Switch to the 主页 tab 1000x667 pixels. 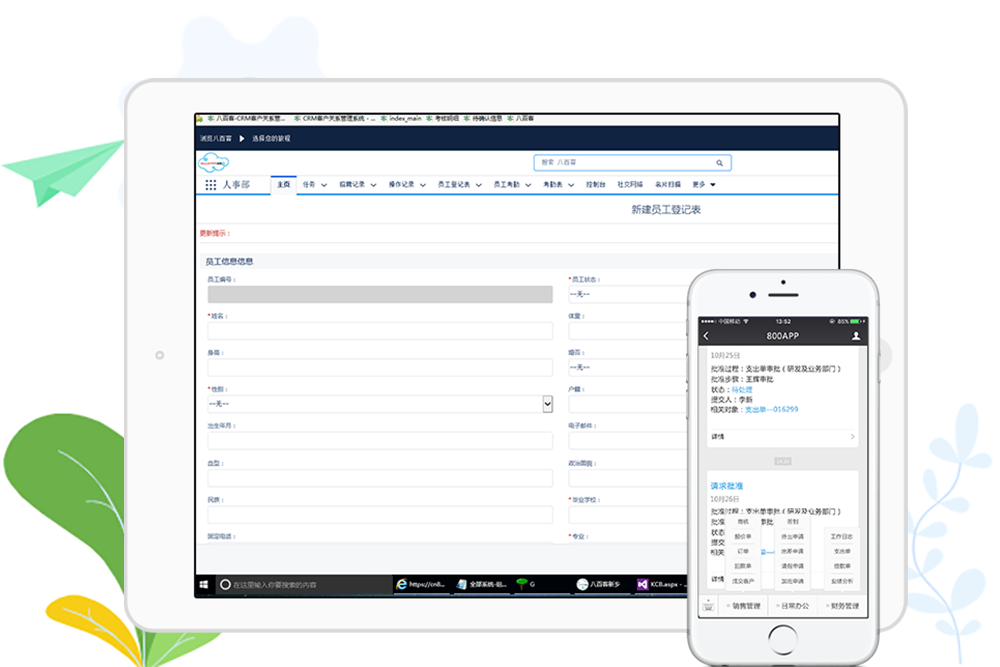(283, 185)
